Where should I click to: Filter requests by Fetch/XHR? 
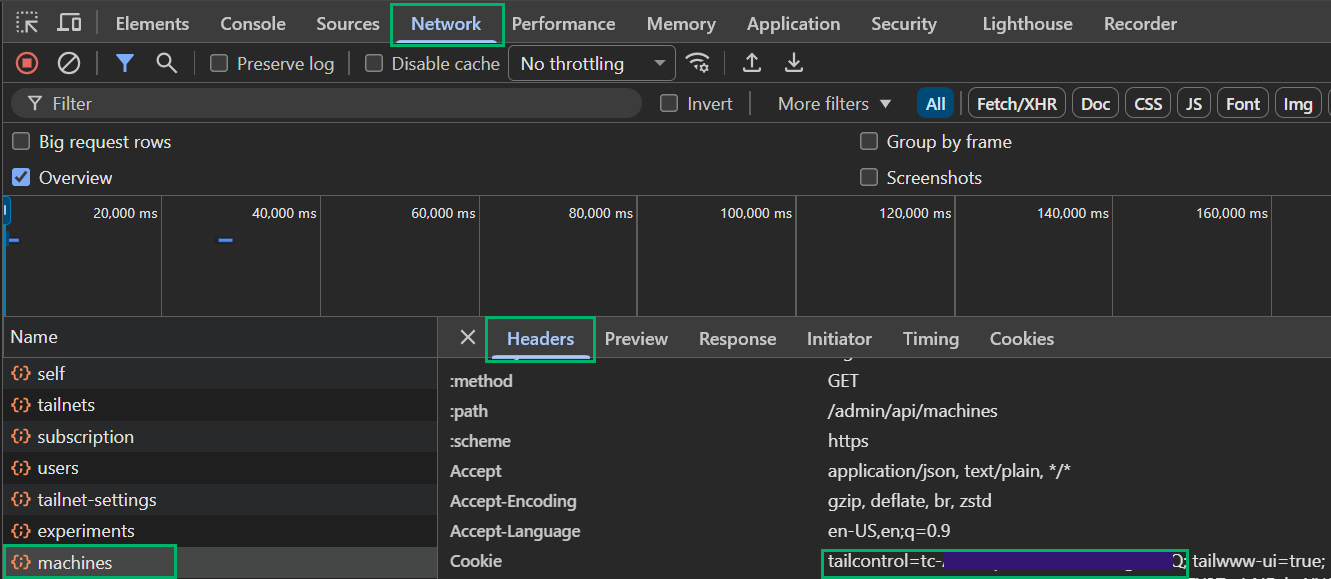coord(1016,103)
